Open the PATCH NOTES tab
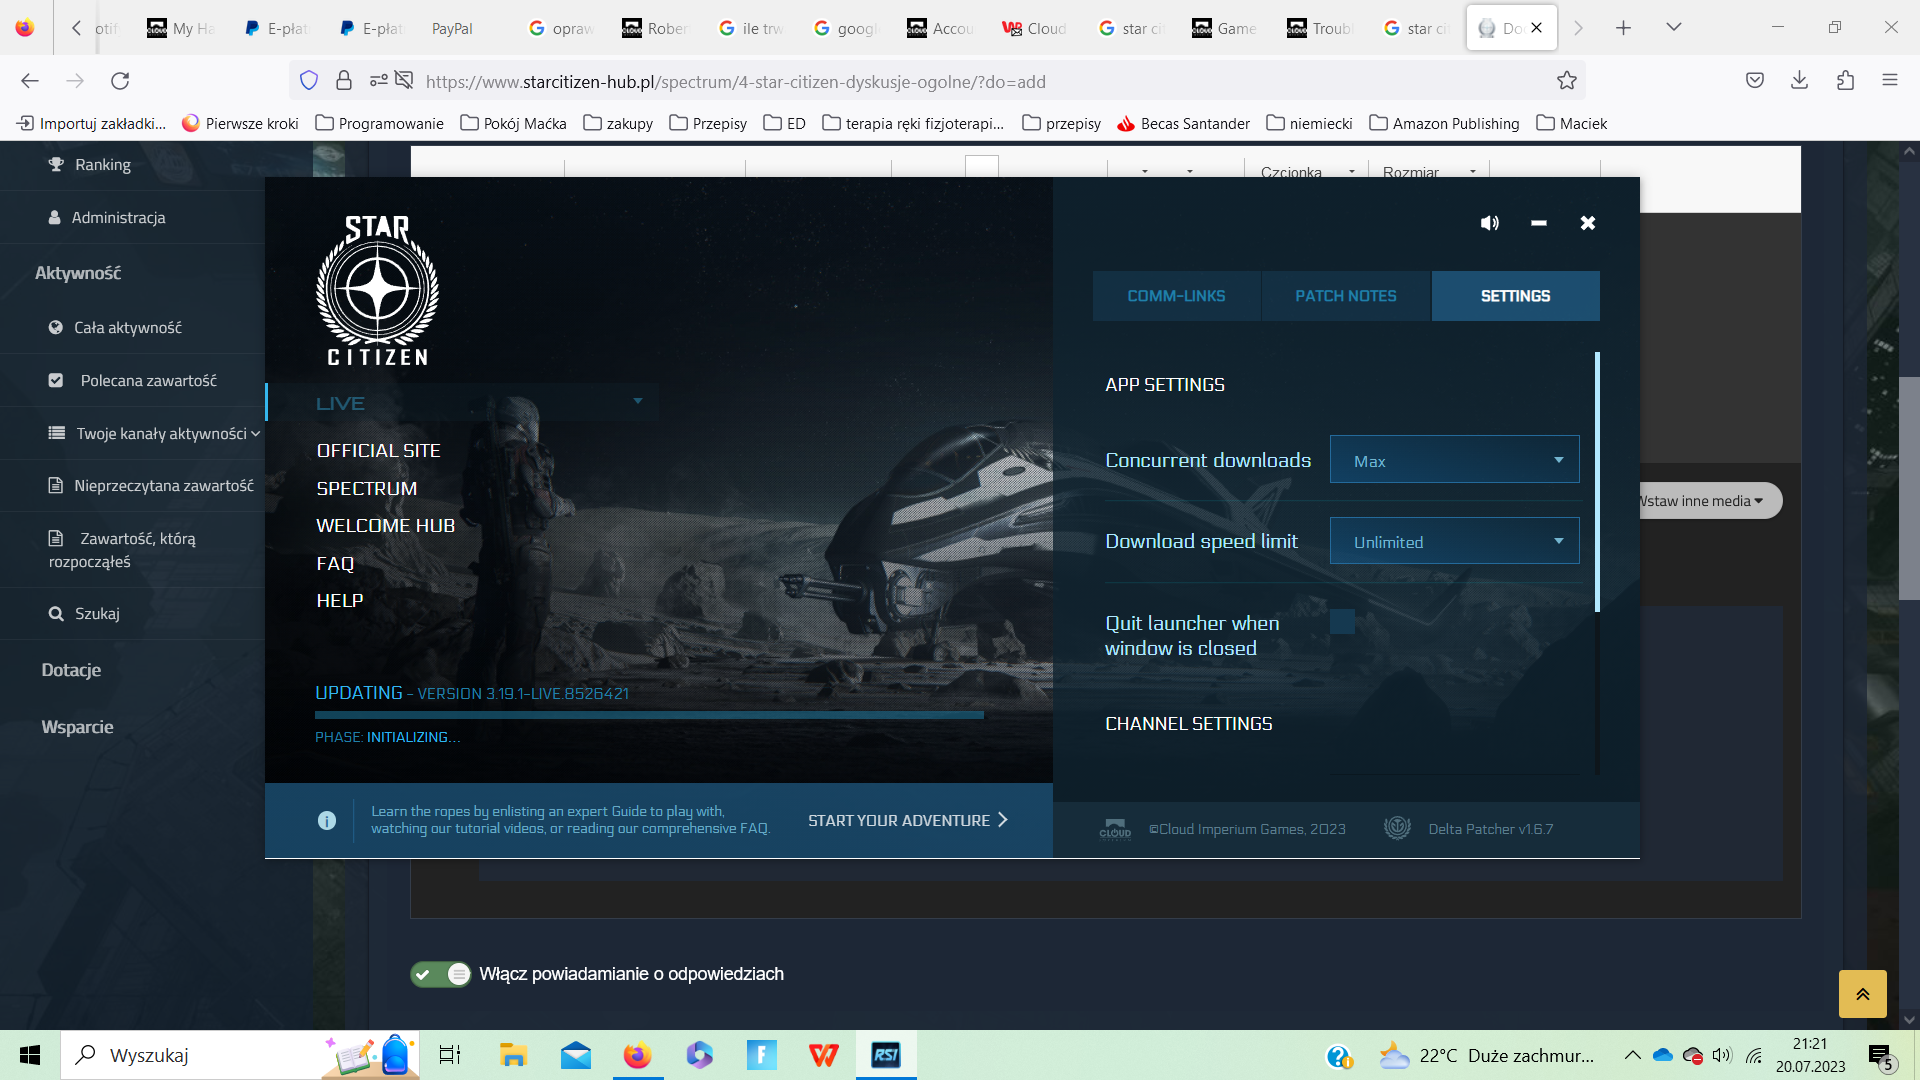The image size is (1920, 1080). point(1346,296)
